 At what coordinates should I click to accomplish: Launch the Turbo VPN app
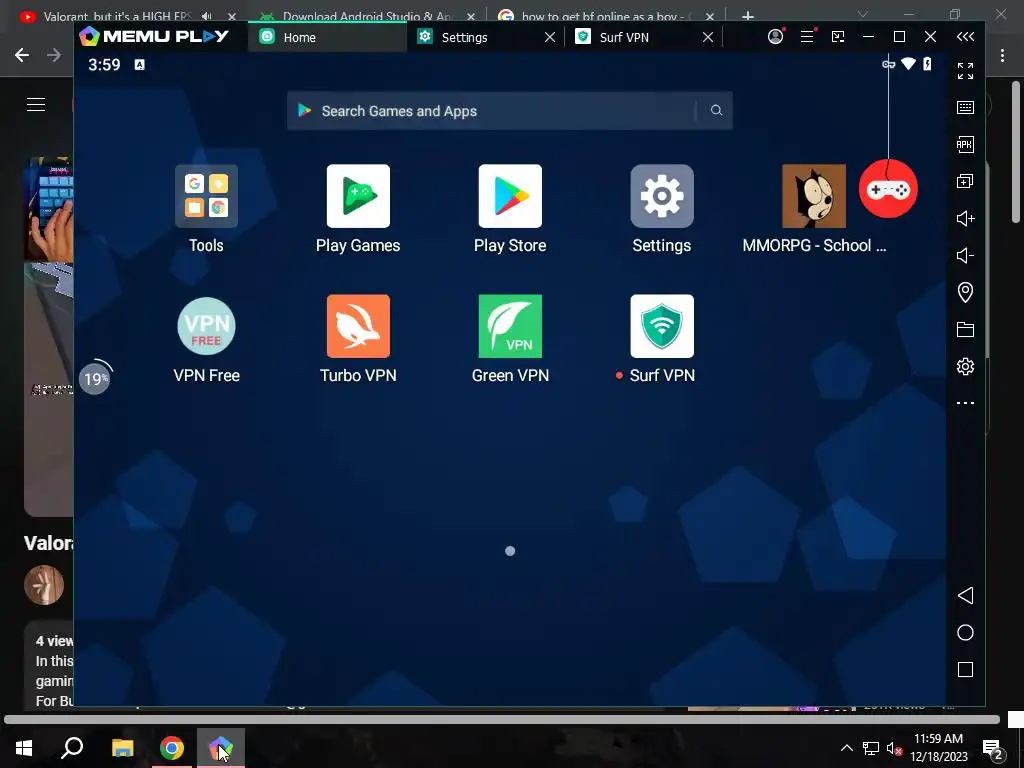click(x=358, y=326)
